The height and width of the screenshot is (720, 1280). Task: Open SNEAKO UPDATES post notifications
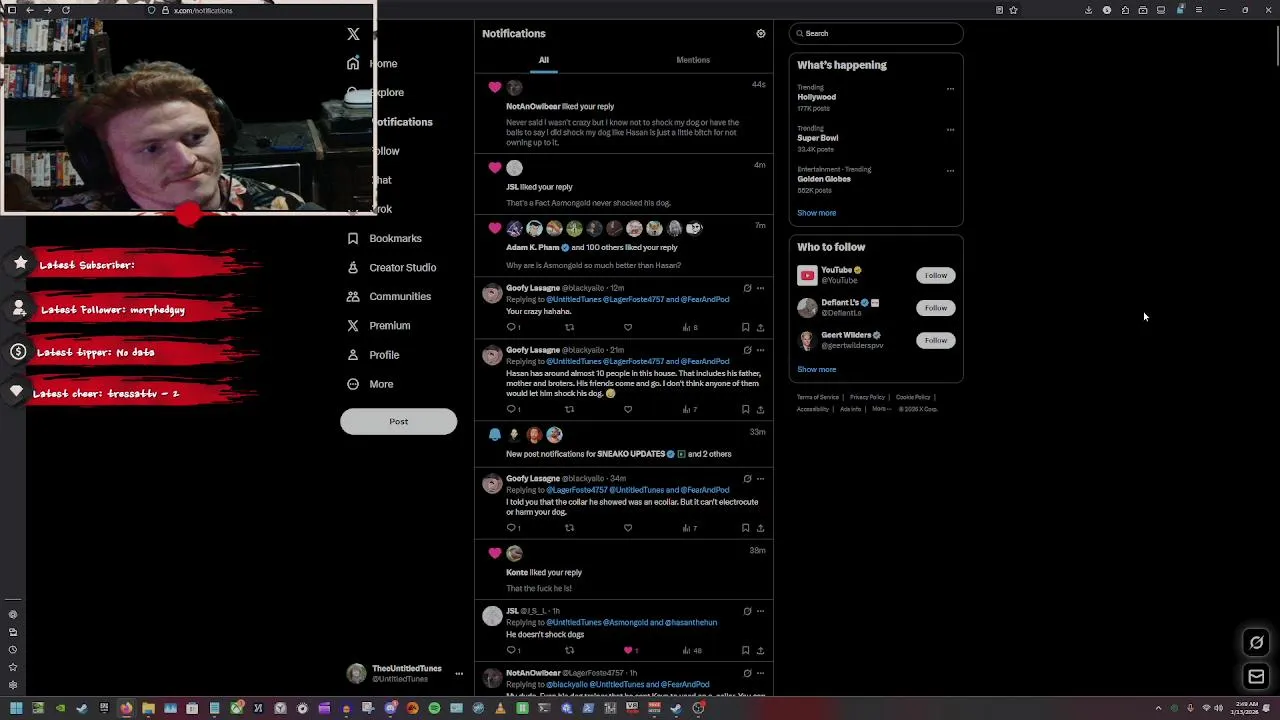click(x=624, y=443)
